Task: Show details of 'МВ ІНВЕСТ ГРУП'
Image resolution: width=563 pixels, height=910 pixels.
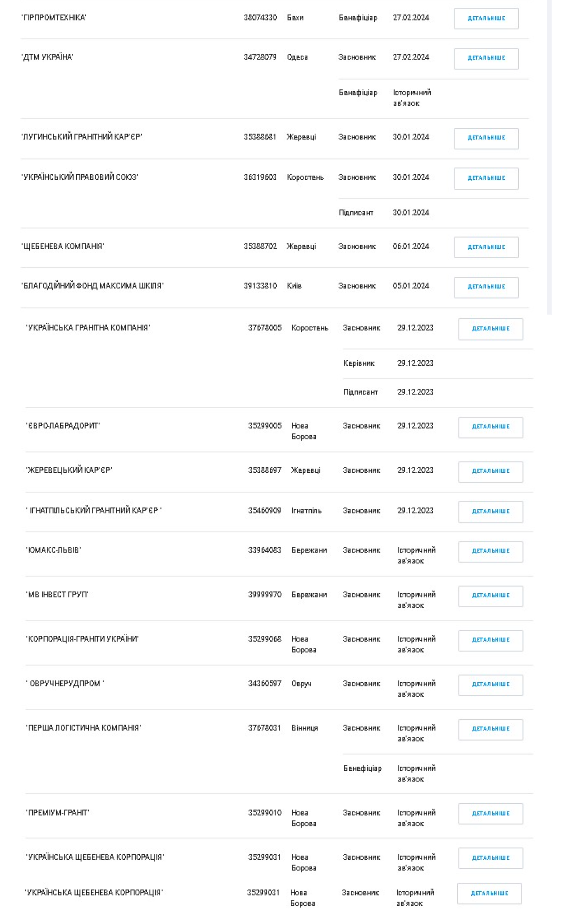Action: click(490, 595)
